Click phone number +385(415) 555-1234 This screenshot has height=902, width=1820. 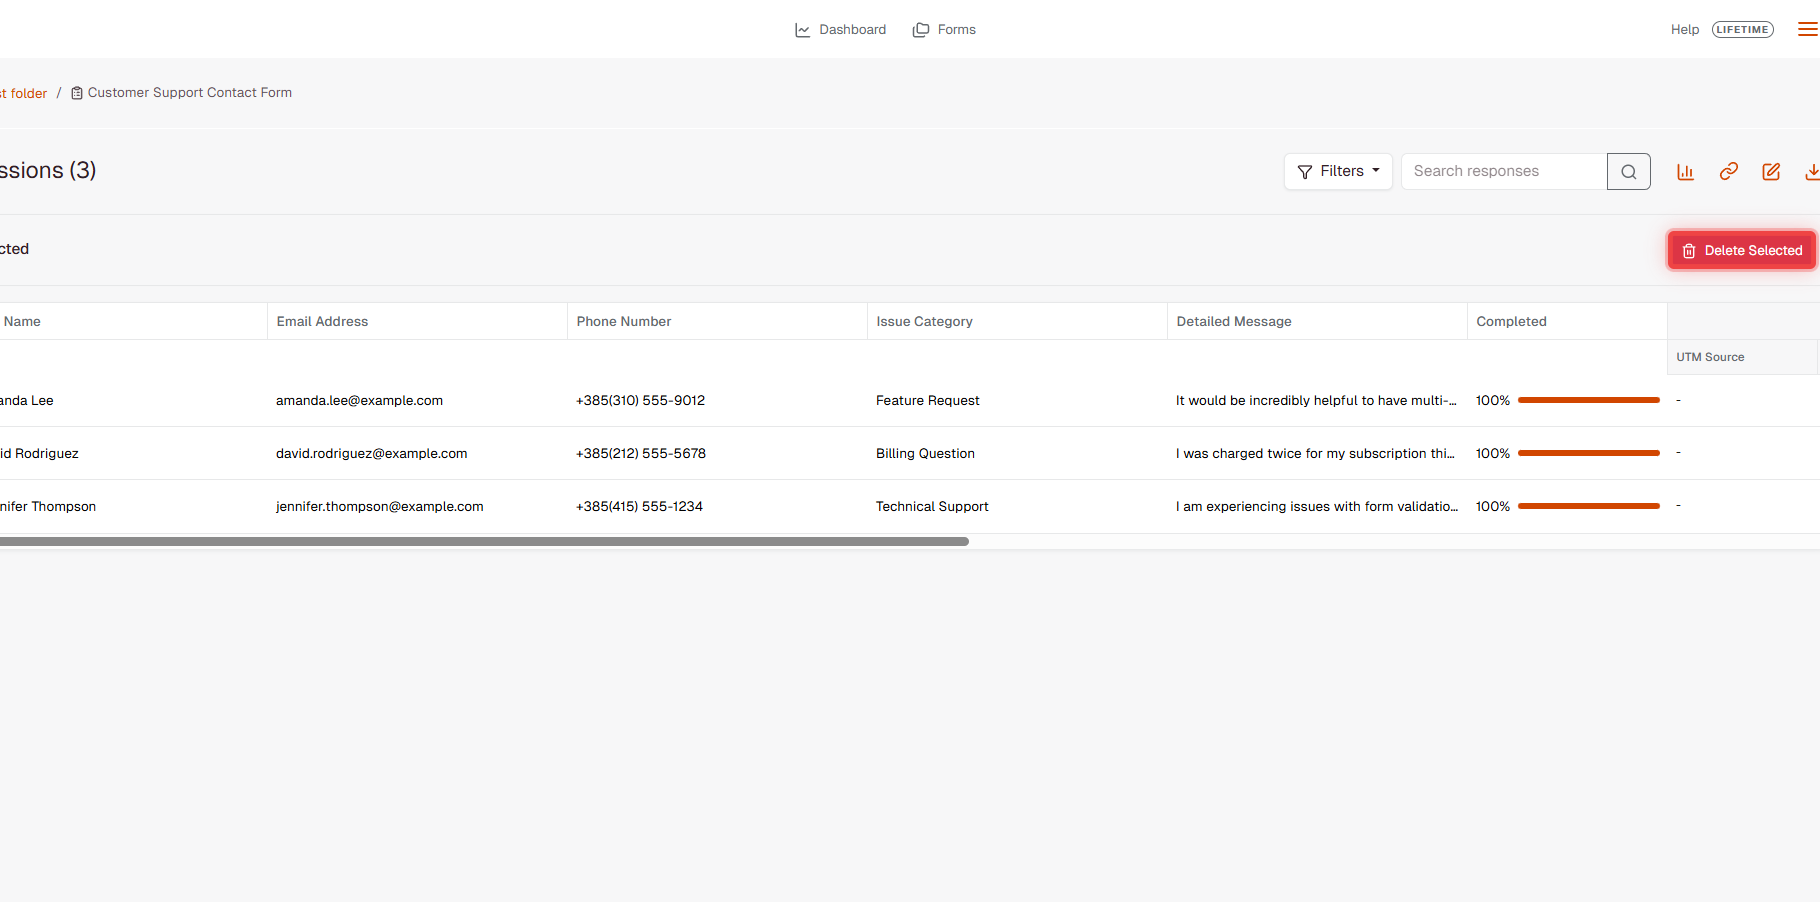click(639, 507)
